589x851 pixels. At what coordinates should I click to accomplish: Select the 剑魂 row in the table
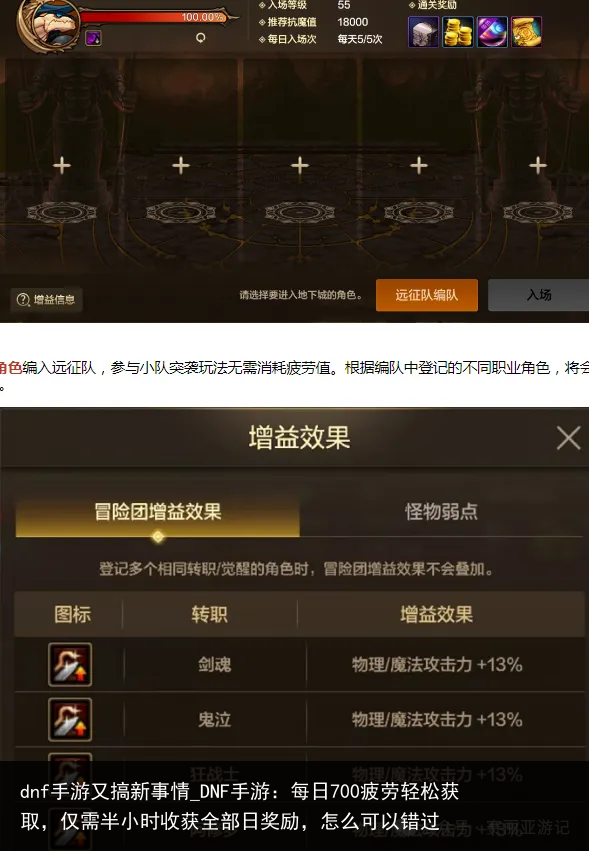(299, 664)
